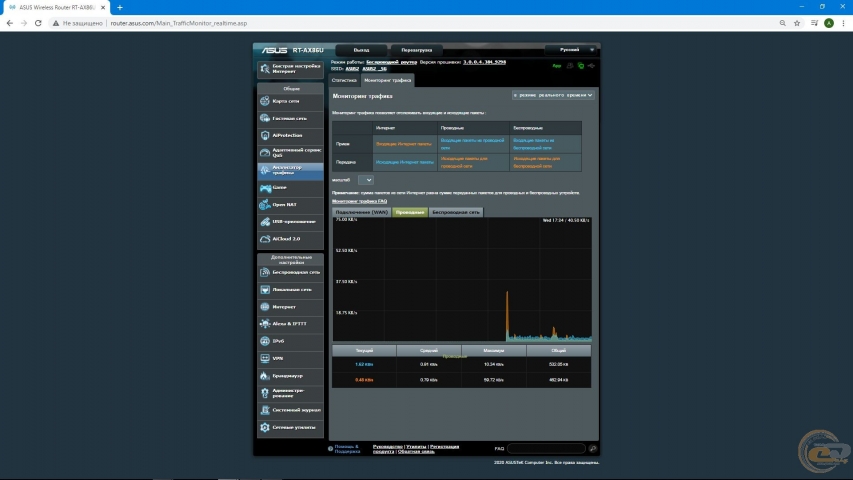This screenshot has width=853, height=480.
Task: Click the Максимум column header
Action: click(493, 350)
